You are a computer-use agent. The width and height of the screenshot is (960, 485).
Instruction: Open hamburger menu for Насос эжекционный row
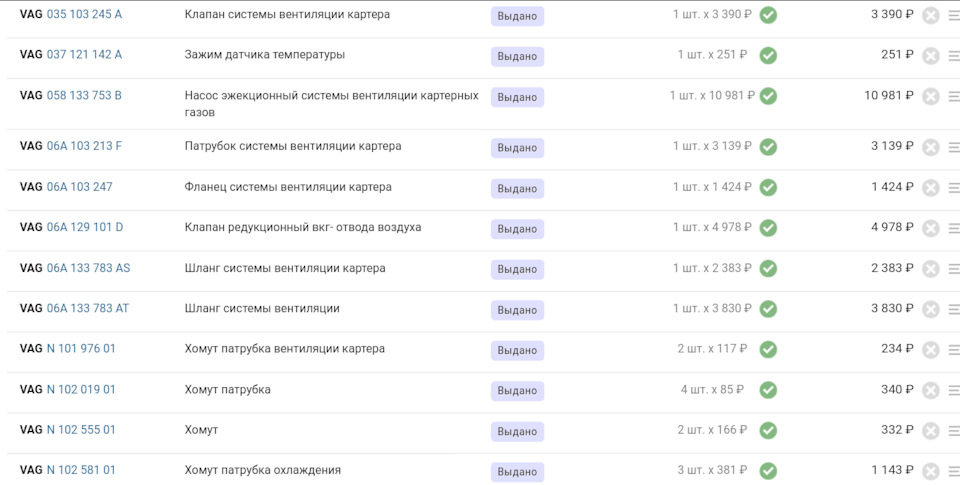tap(954, 97)
